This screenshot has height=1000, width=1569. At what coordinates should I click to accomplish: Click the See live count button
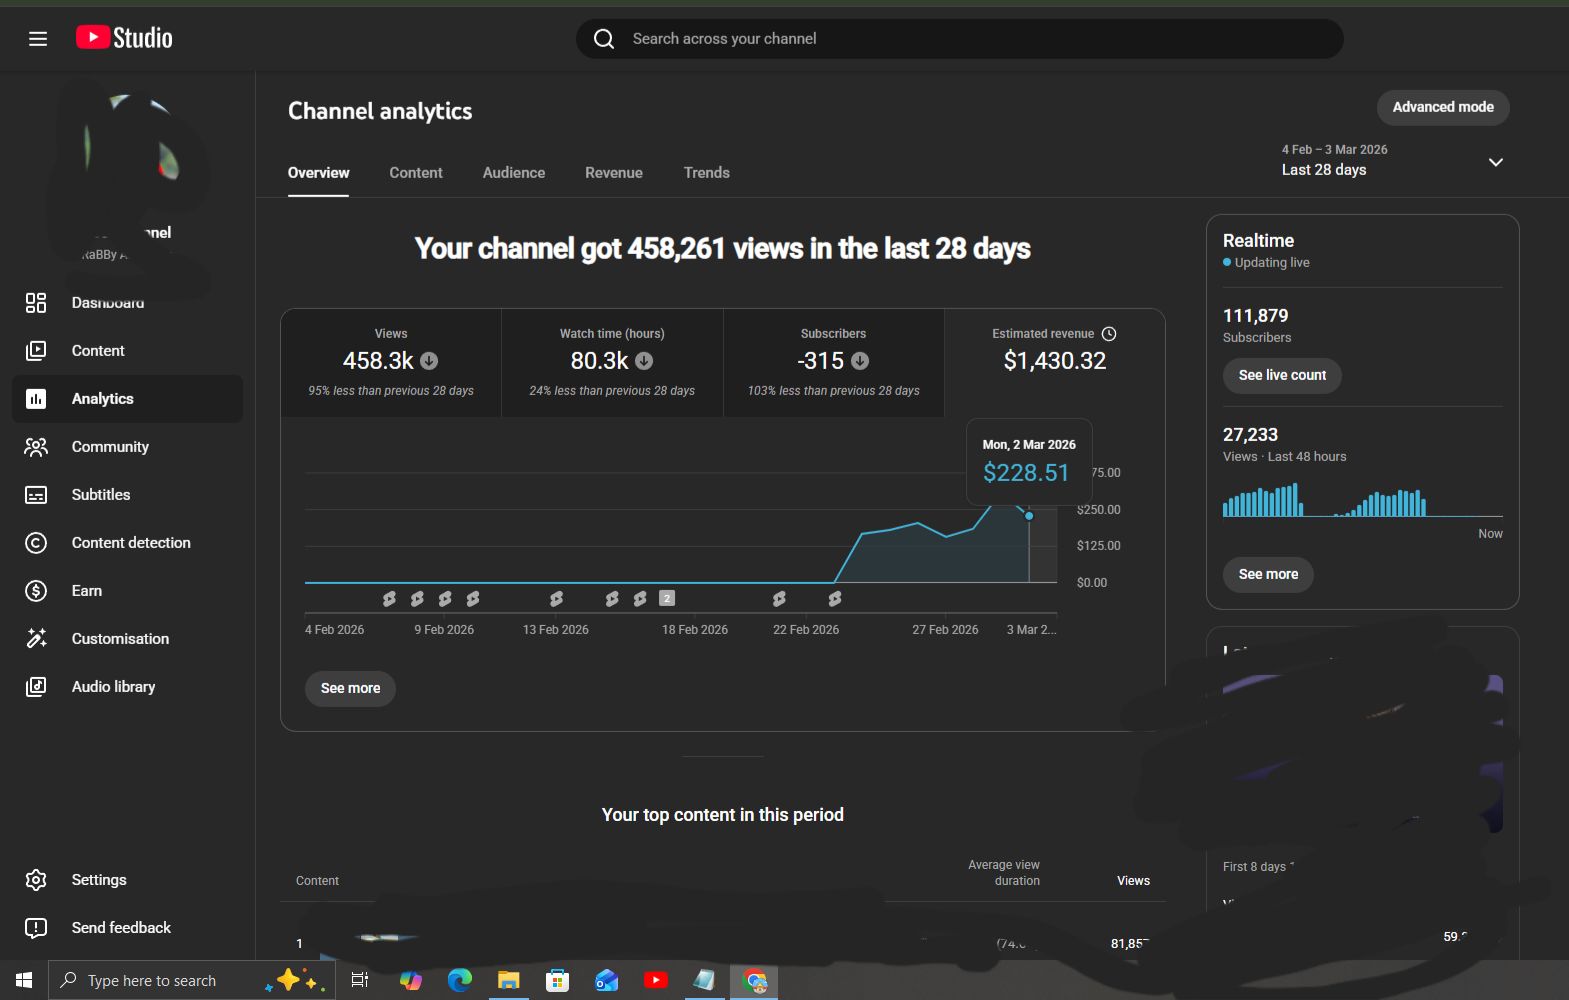point(1282,375)
